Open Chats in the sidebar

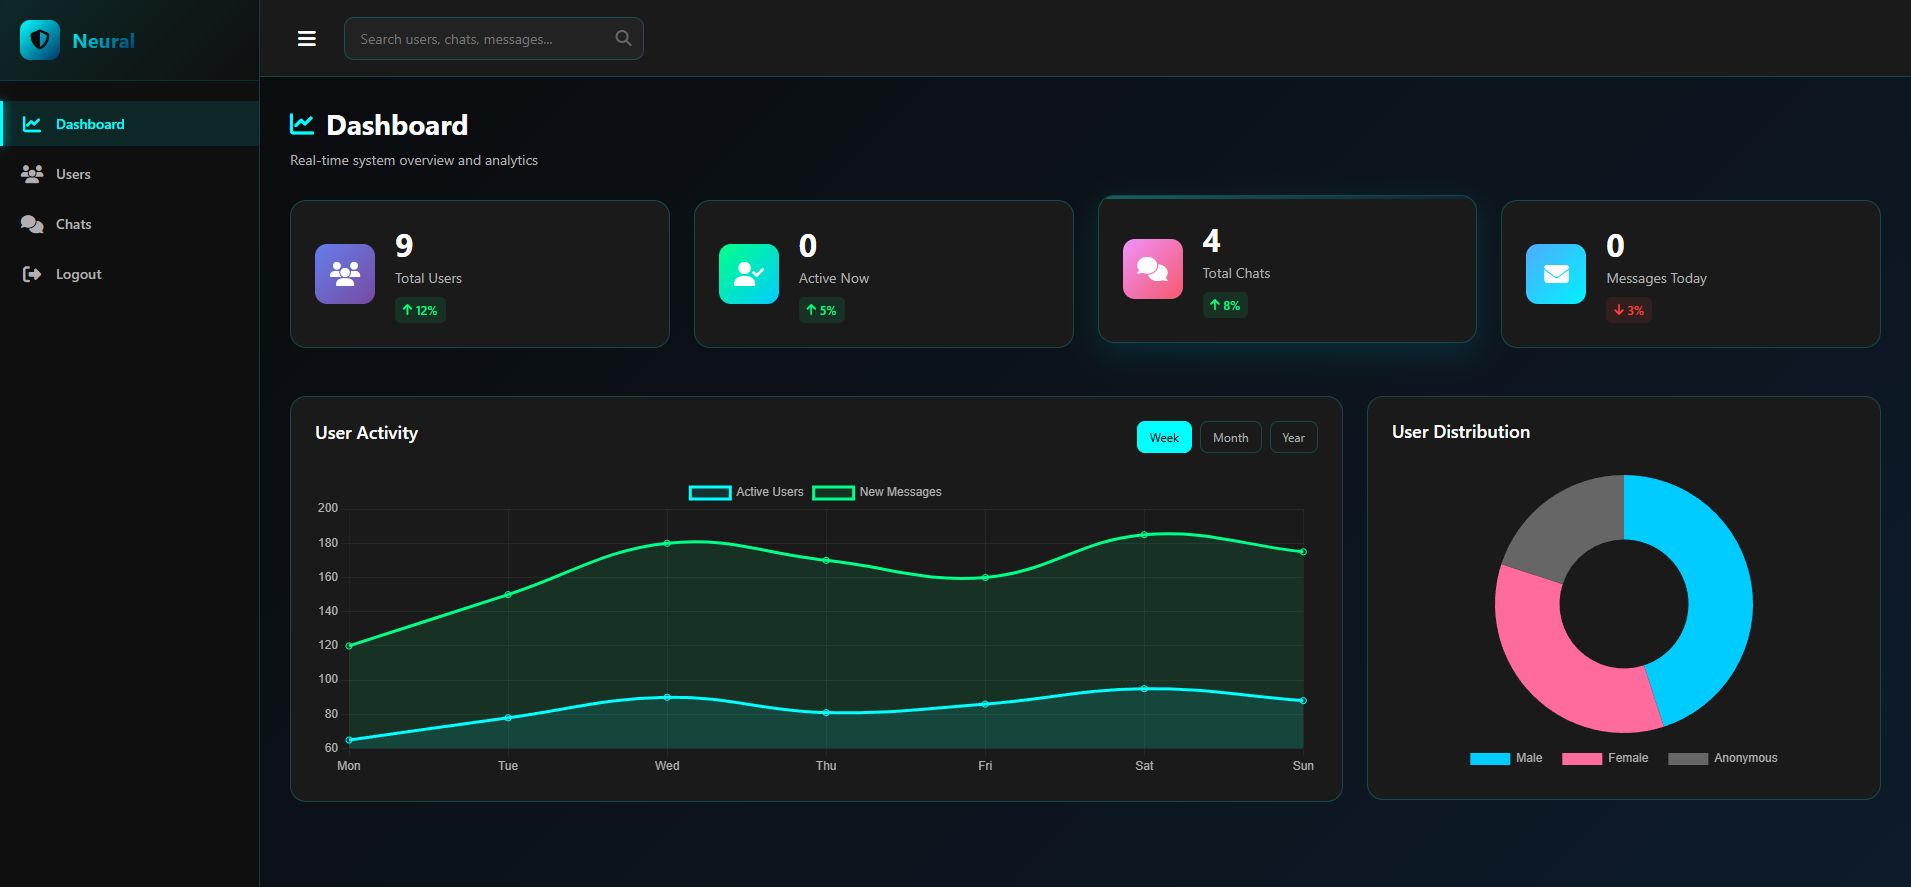(x=130, y=224)
